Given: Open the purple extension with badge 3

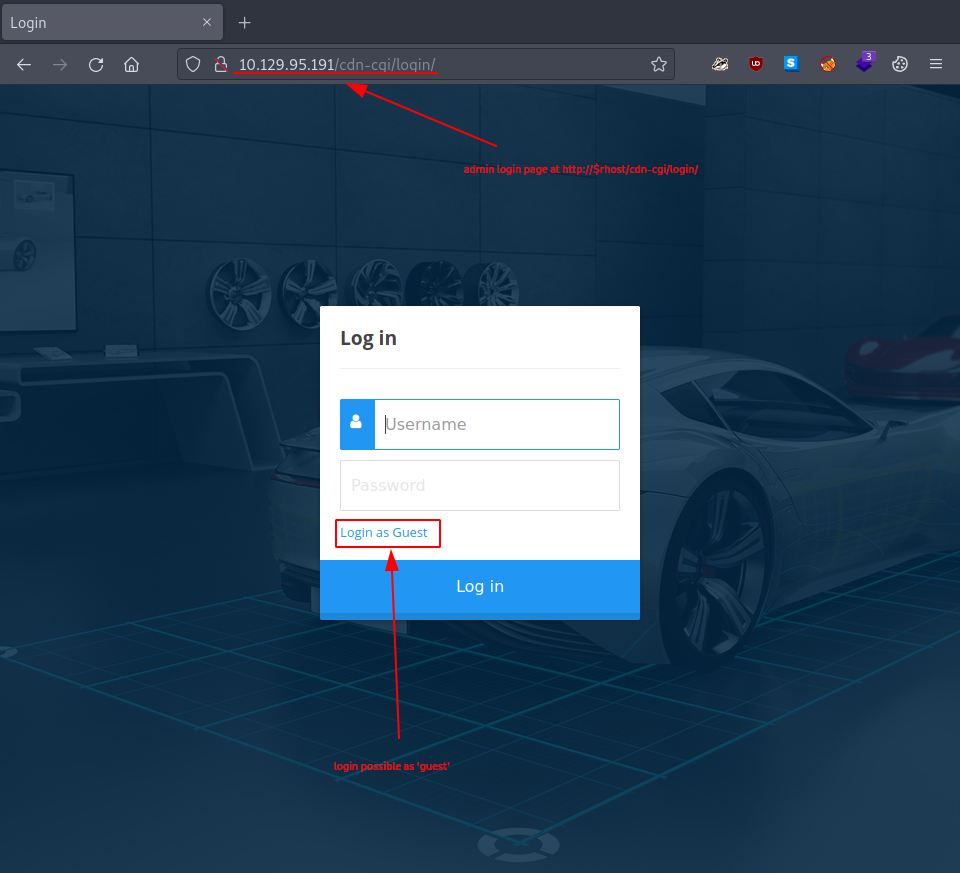Looking at the screenshot, I should click(864, 63).
